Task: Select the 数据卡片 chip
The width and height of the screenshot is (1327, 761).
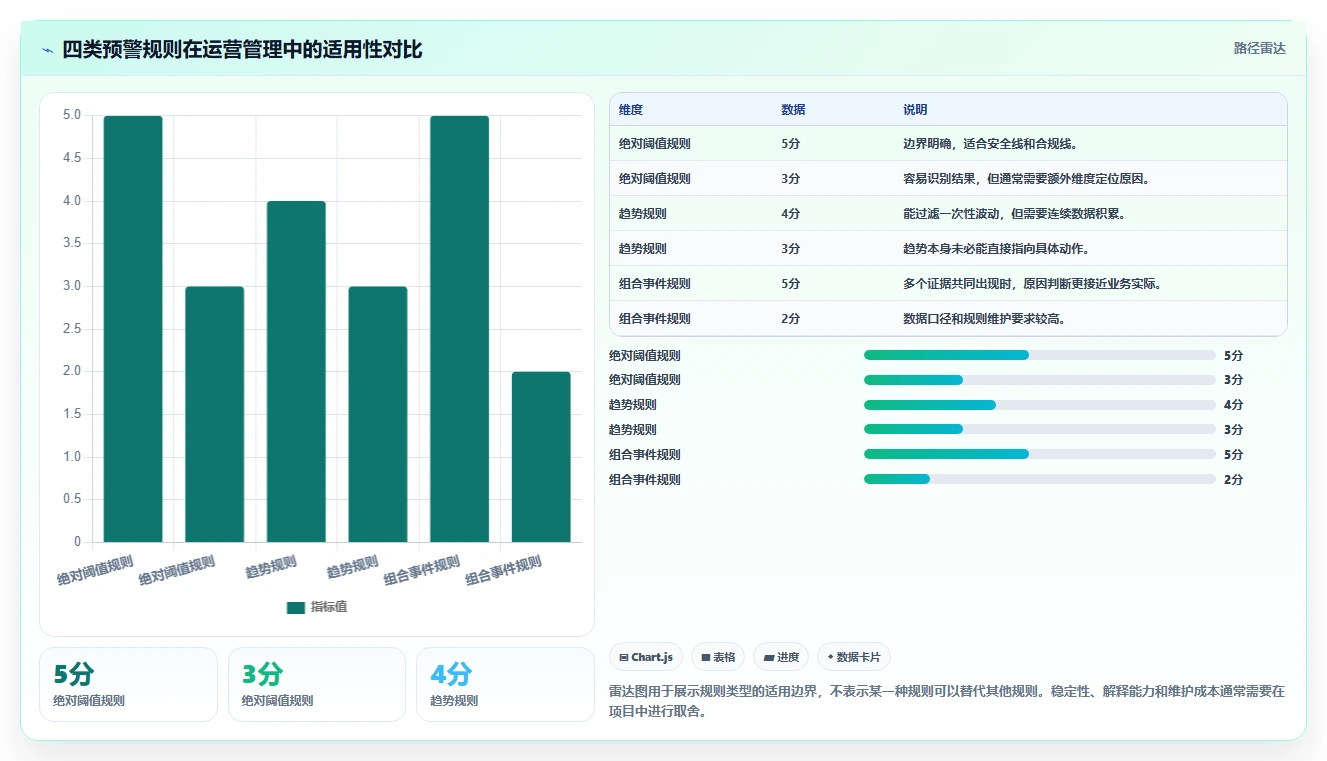Action: point(854,657)
